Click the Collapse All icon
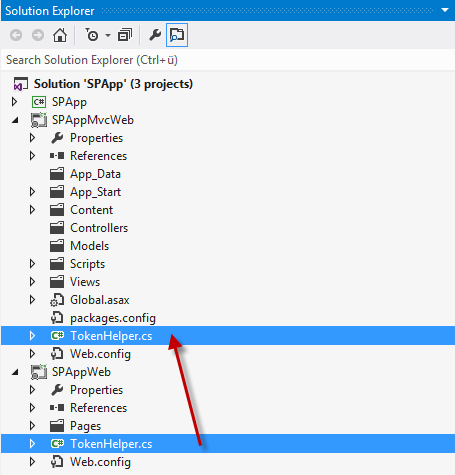This screenshot has width=455, height=475. [x=125, y=35]
